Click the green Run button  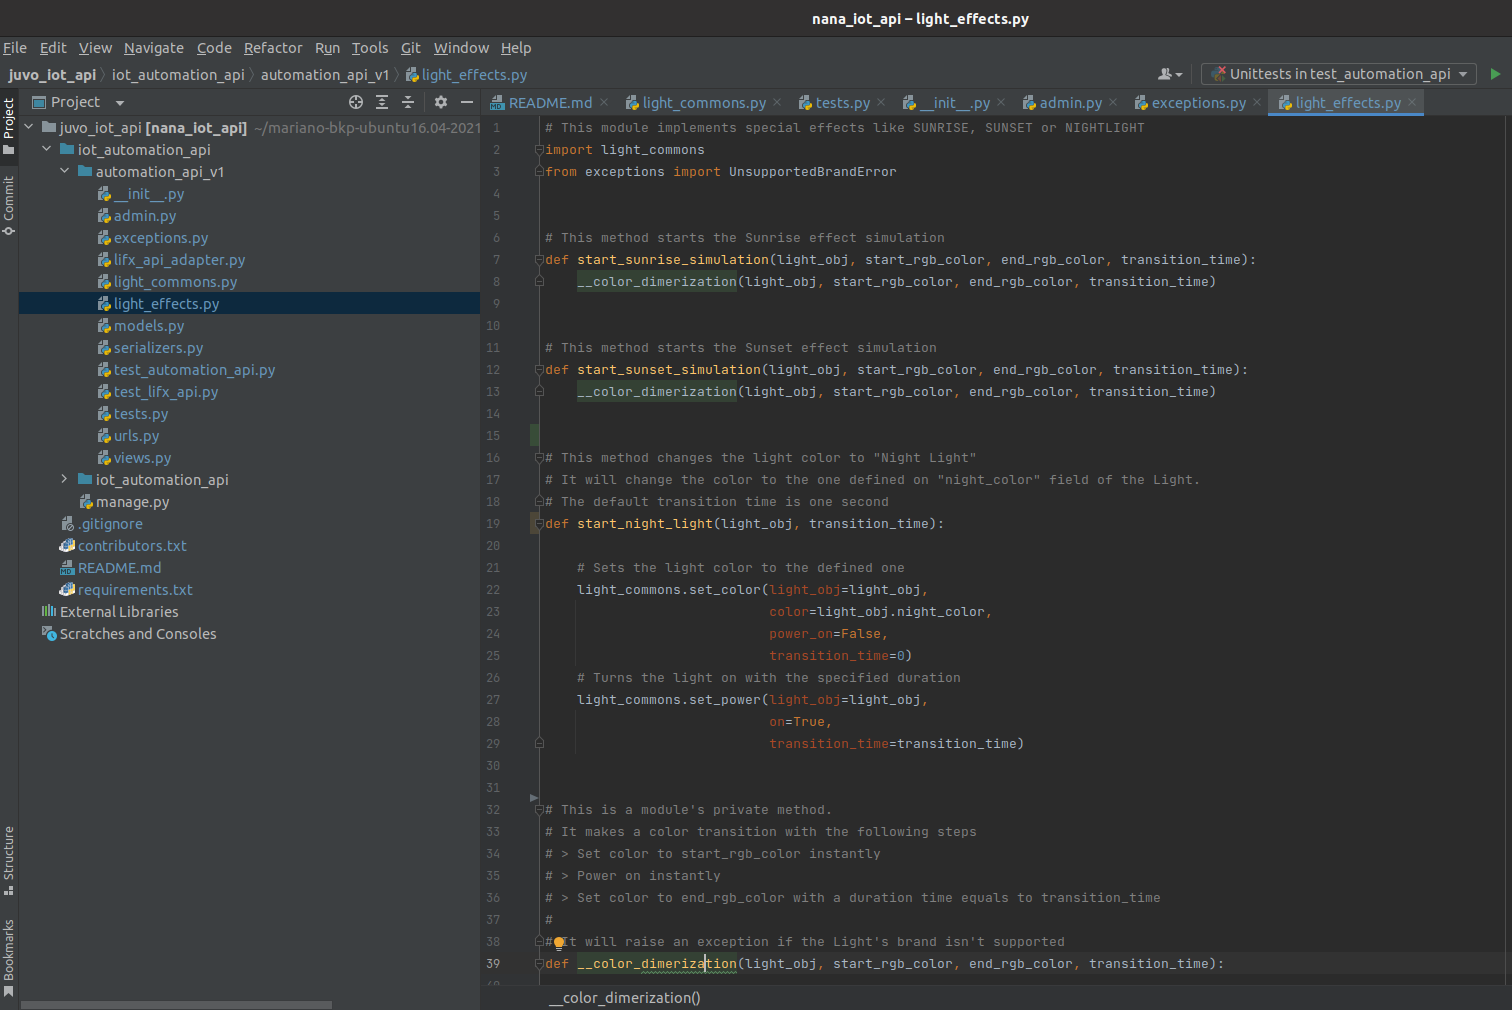coord(1495,74)
